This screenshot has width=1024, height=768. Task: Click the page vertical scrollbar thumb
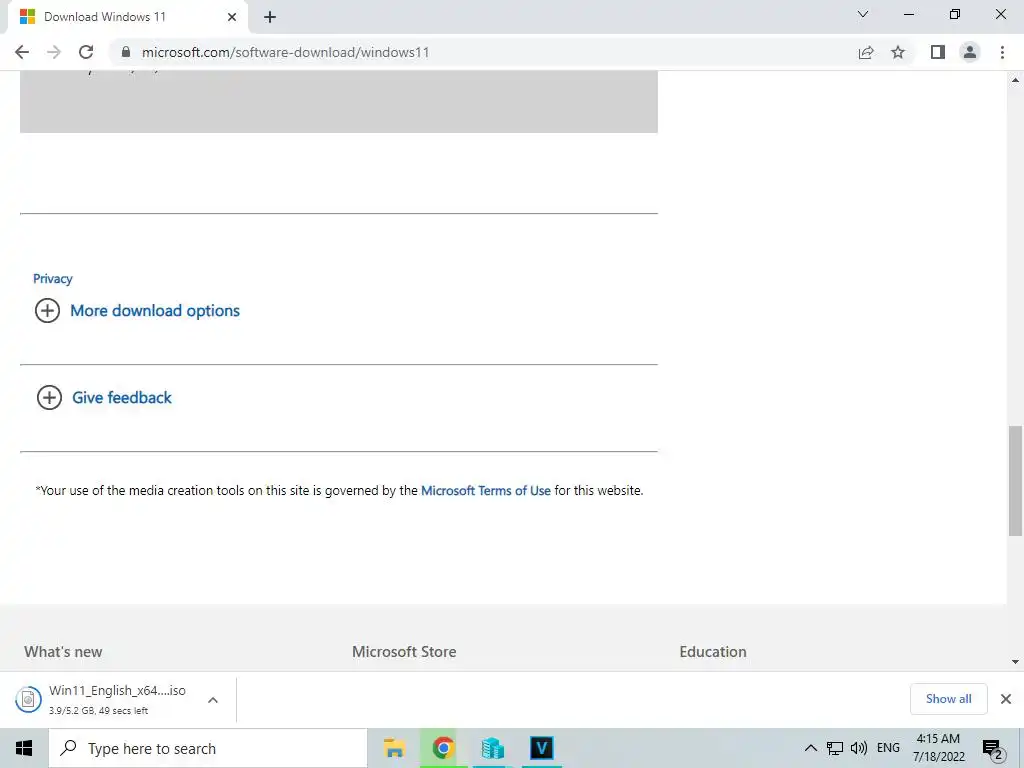pos(1015,480)
